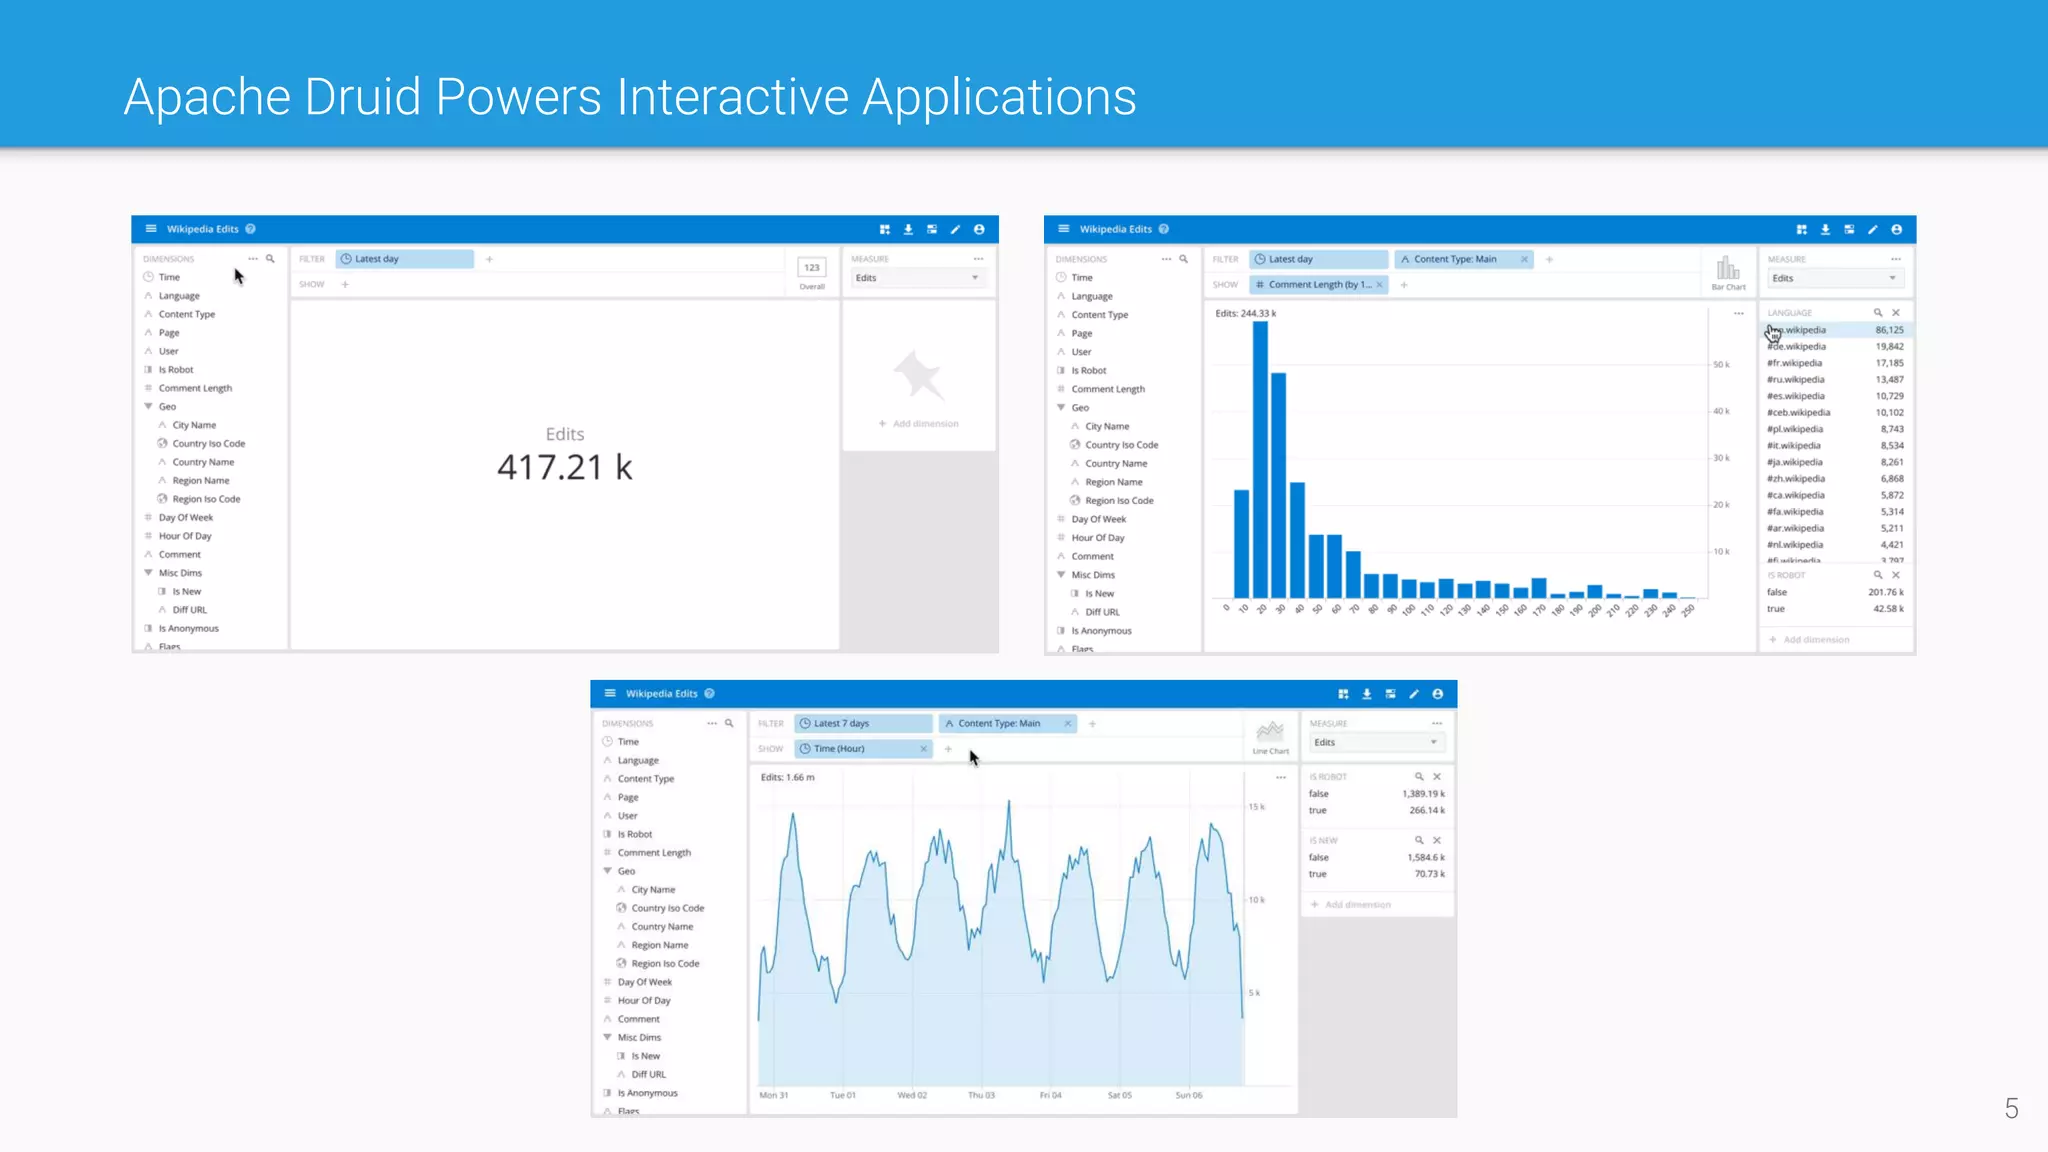This screenshot has height=1152, width=2048.
Task: Click download icon in bottom screenshot's header
Action: click(x=1366, y=694)
